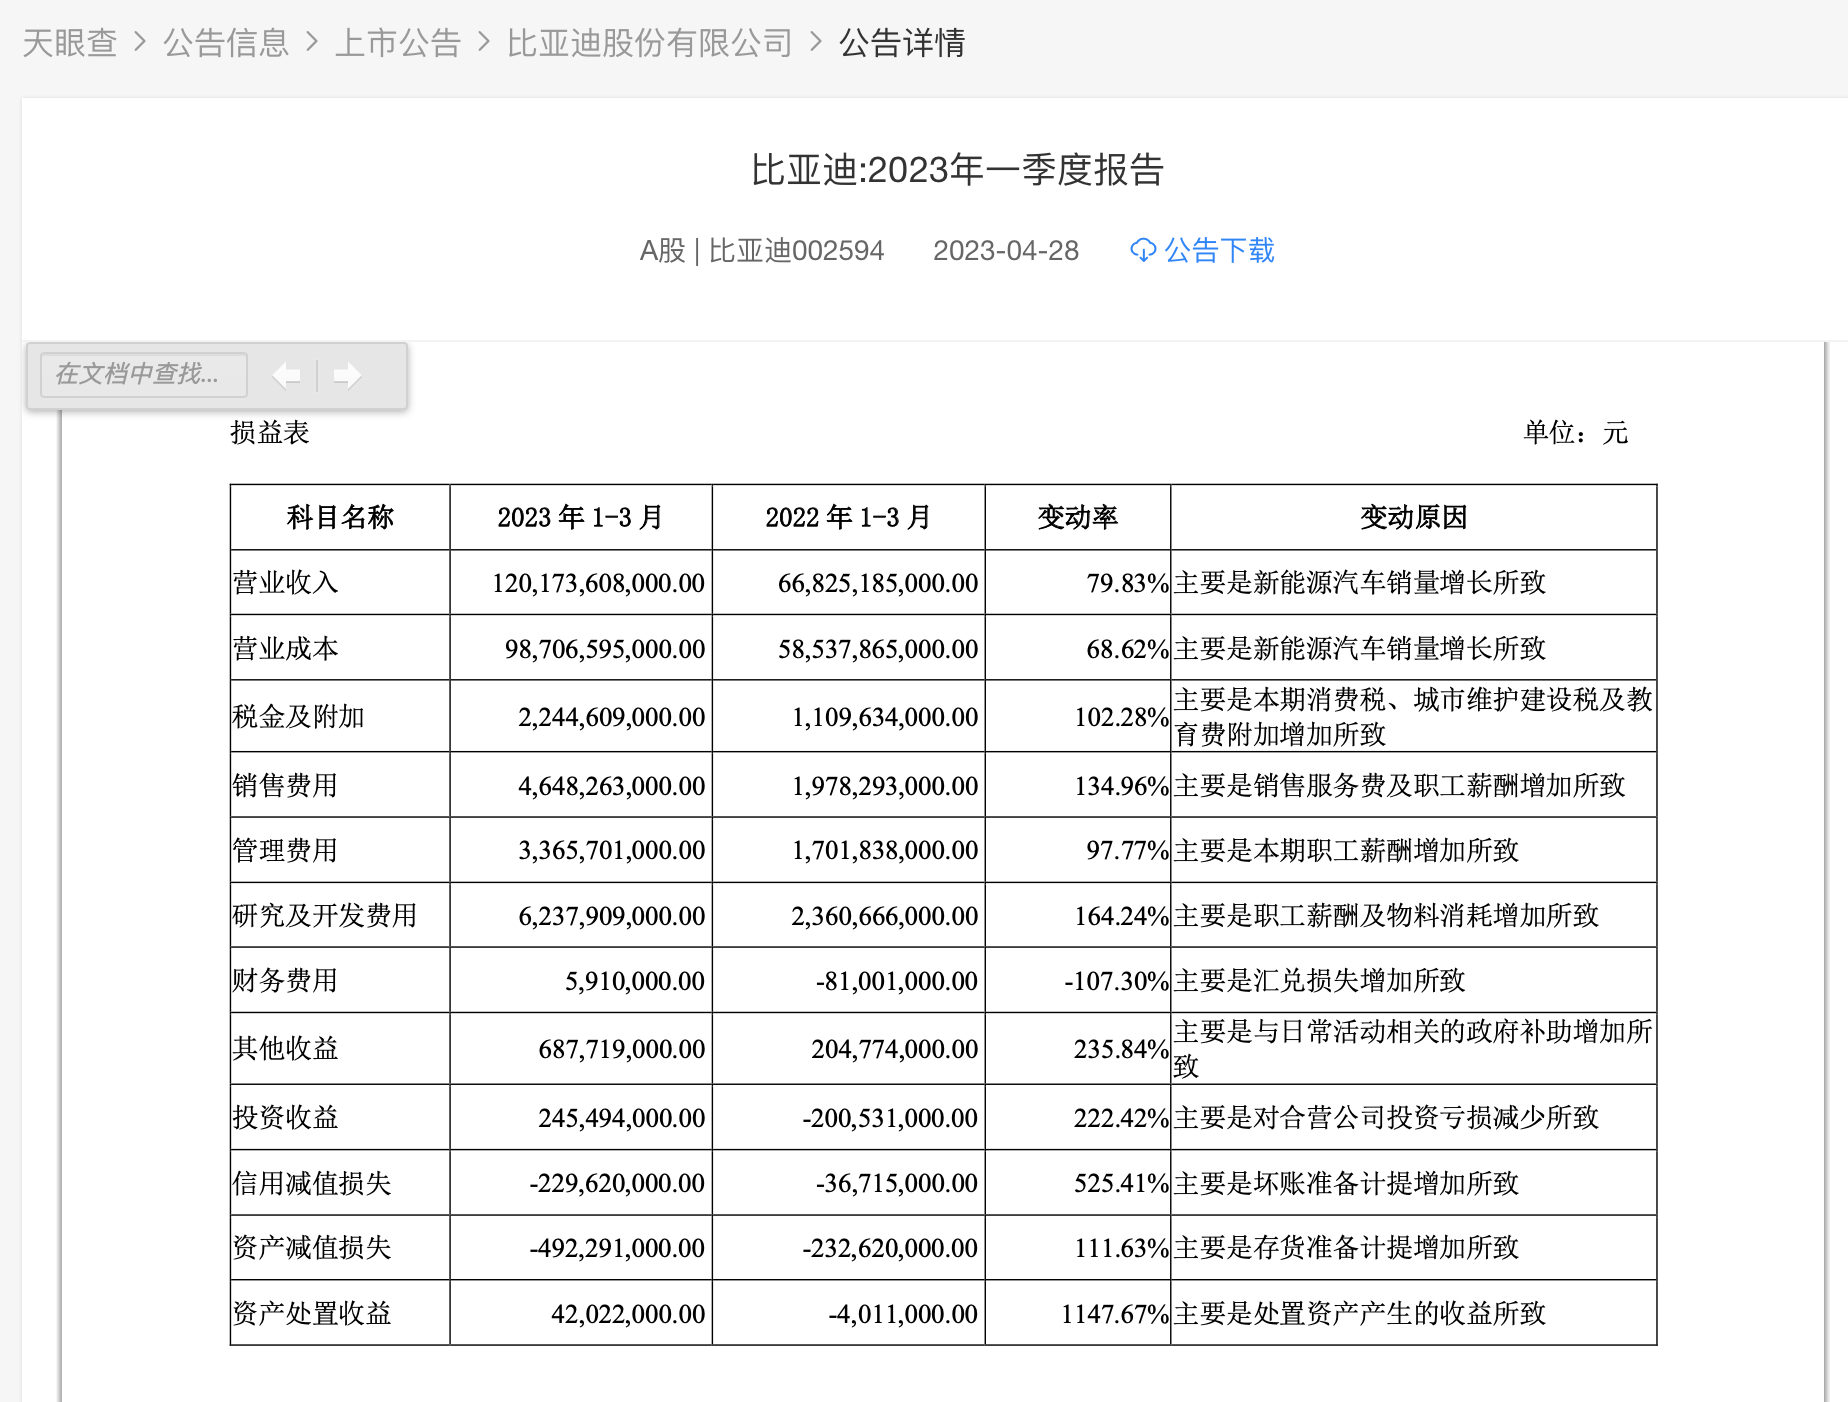Open 比亚迪股份有限公司 breadcrumb link
The height and width of the screenshot is (1402, 1848).
tap(650, 43)
